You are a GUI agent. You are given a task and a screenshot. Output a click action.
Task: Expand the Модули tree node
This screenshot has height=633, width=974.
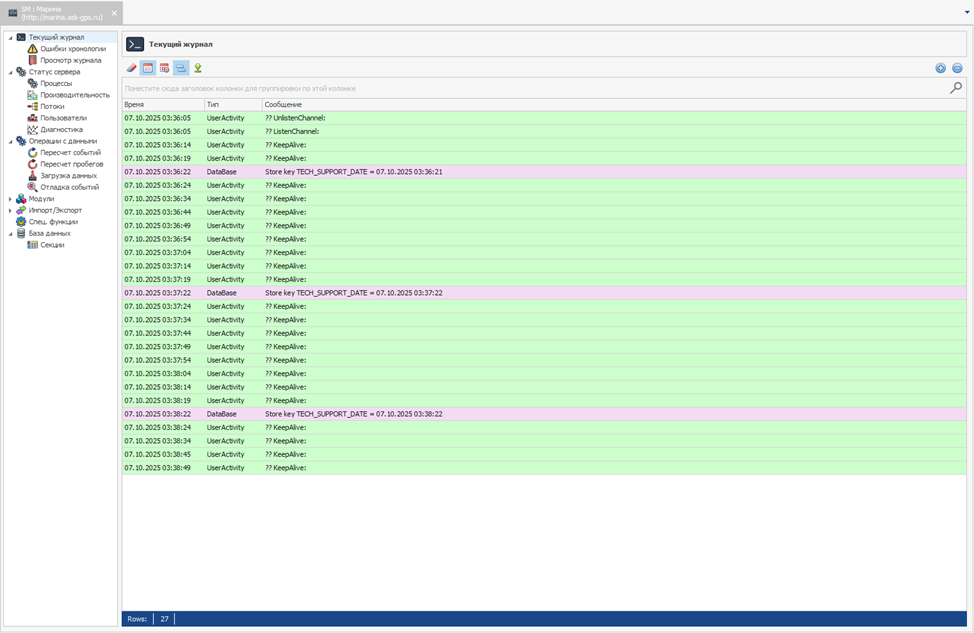[10, 199]
